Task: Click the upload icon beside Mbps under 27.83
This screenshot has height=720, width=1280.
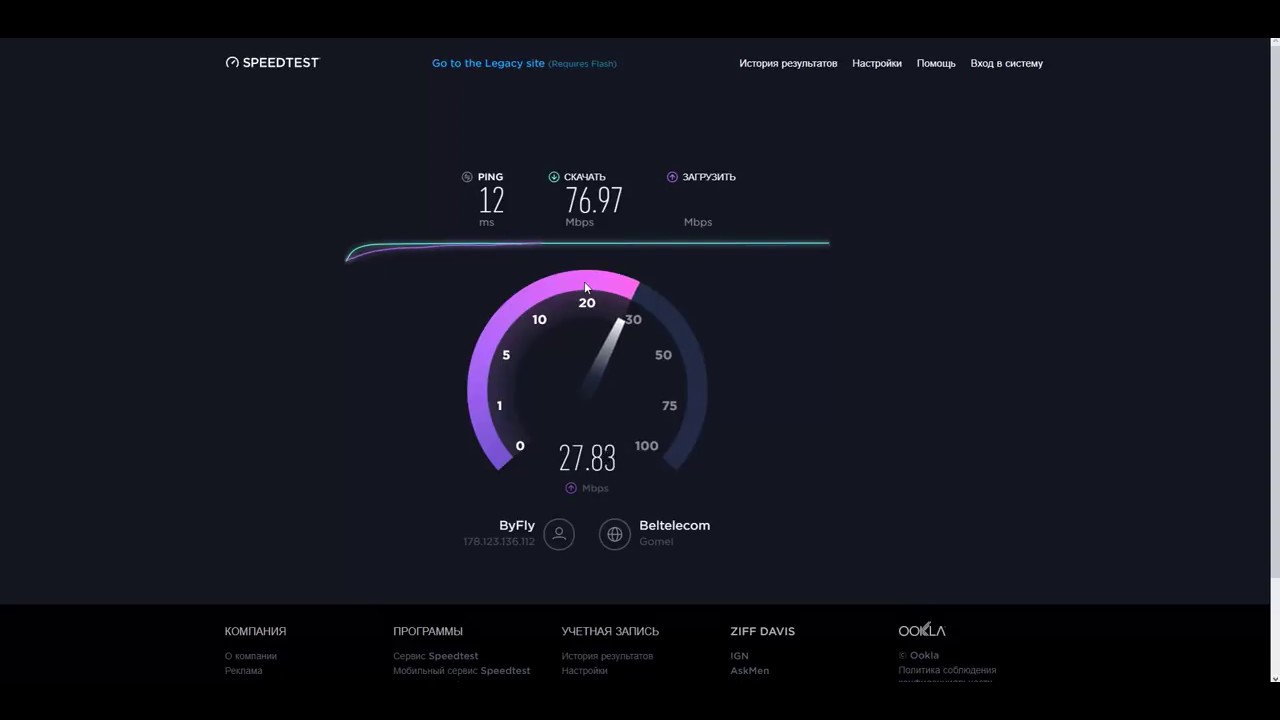Action: click(571, 488)
